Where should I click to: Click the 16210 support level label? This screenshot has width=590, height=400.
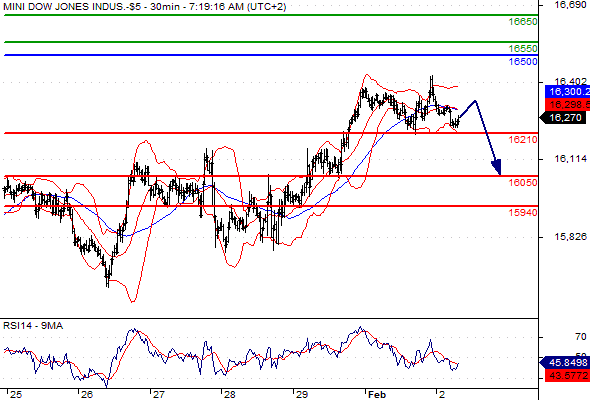[x=523, y=140]
